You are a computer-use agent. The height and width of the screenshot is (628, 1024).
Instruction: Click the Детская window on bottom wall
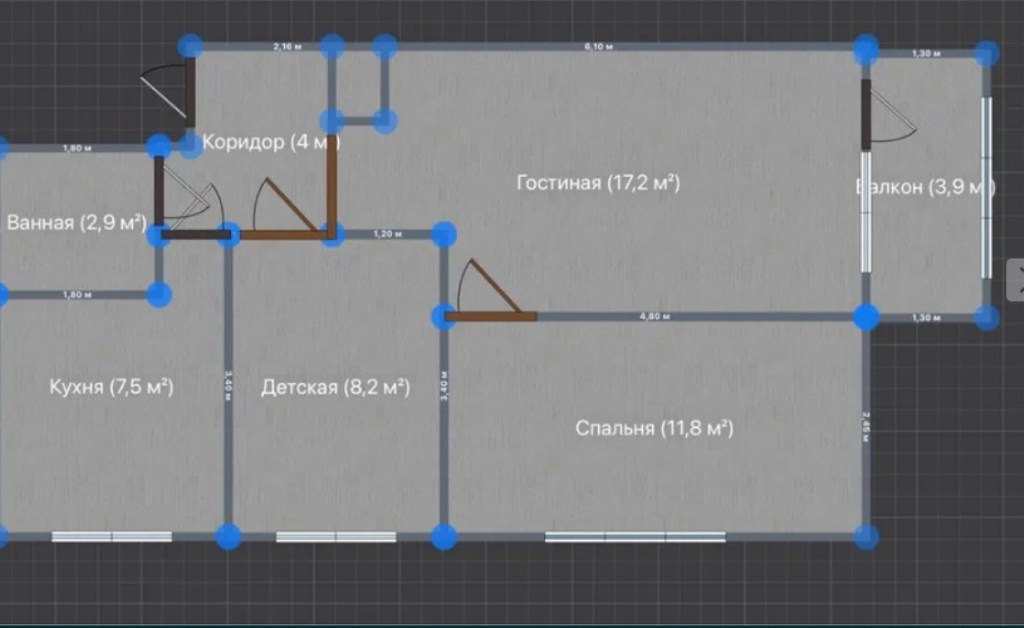tap(336, 537)
